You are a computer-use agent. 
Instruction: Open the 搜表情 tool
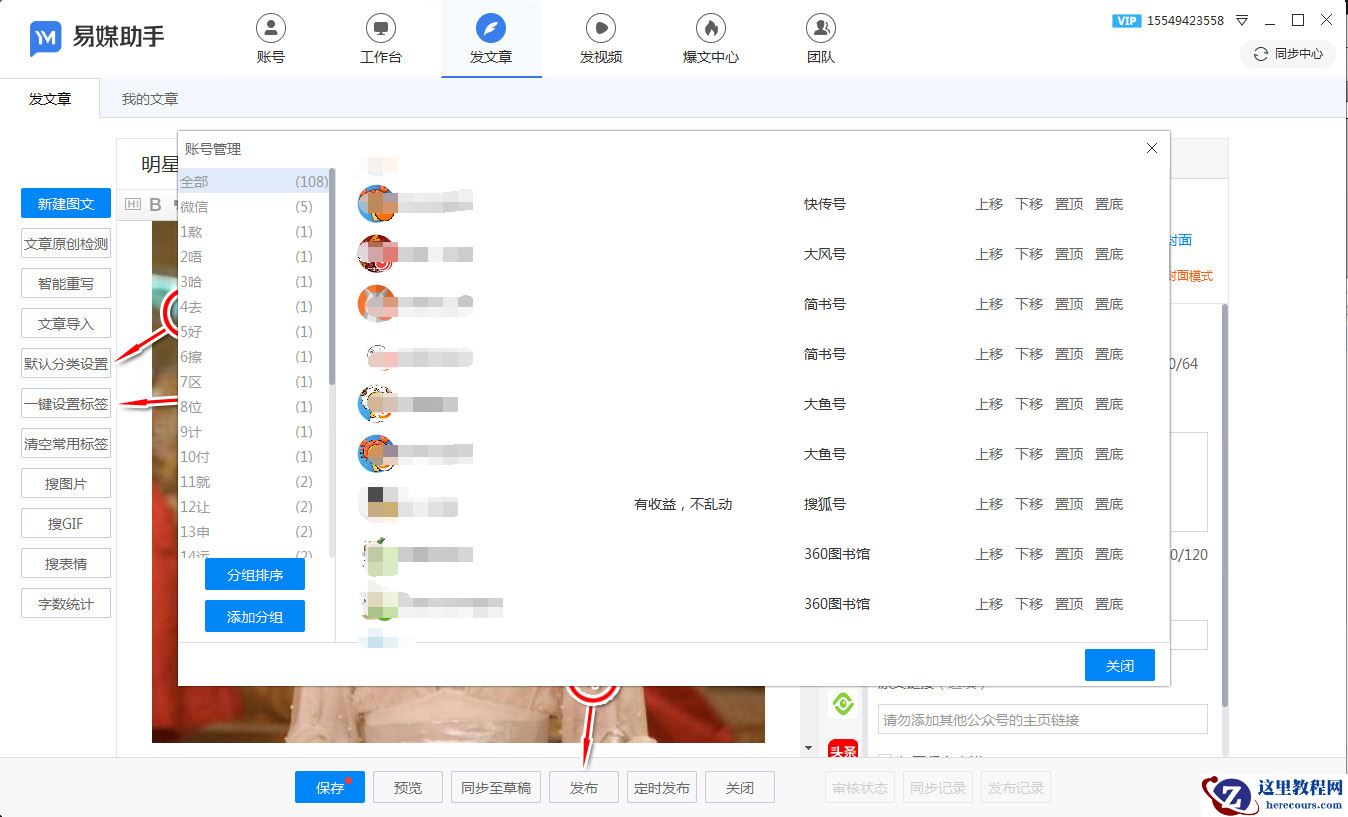click(66, 564)
